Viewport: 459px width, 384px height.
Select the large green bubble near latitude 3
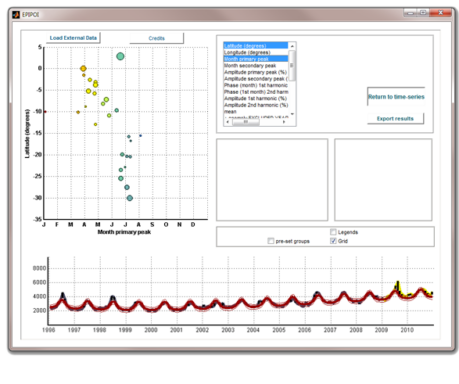(120, 56)
